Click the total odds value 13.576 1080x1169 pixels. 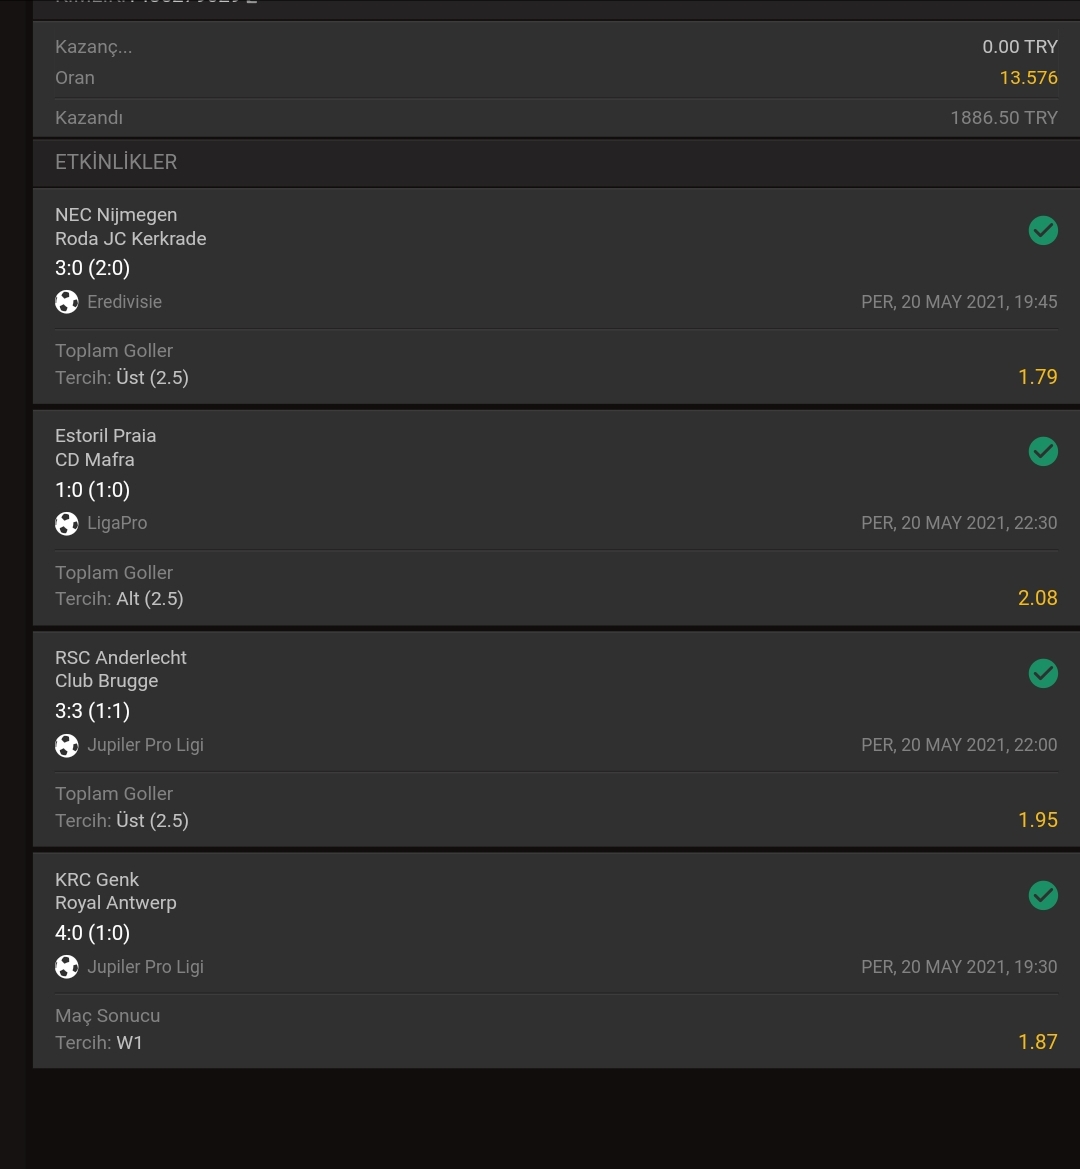click(x=1028, y=78)
